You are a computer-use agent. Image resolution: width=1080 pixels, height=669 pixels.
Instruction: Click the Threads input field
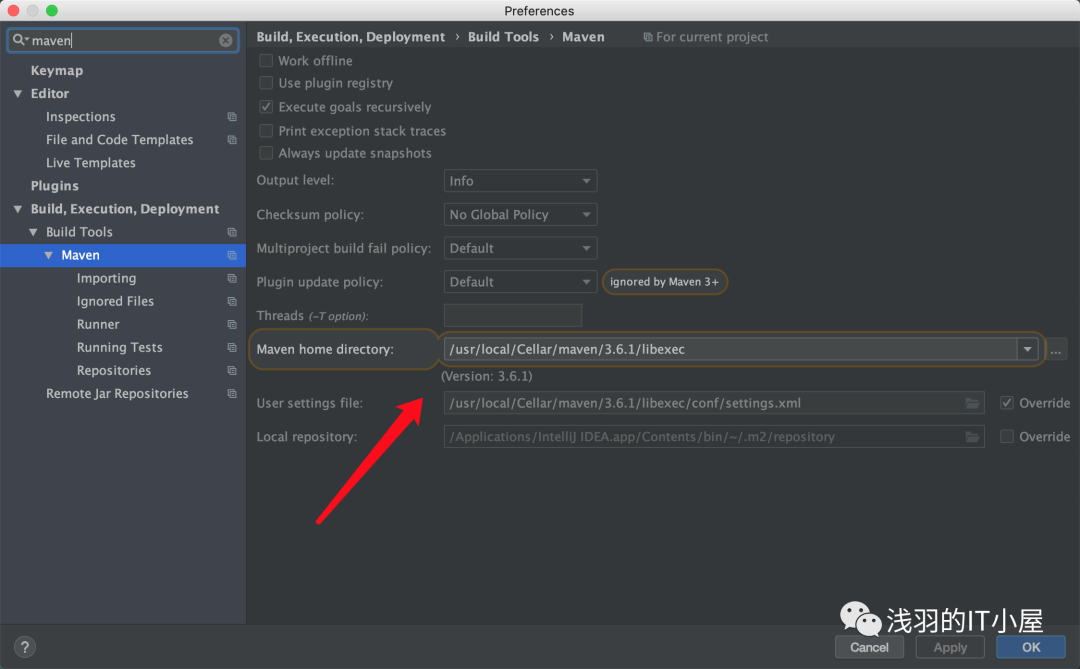click(513, 315)
